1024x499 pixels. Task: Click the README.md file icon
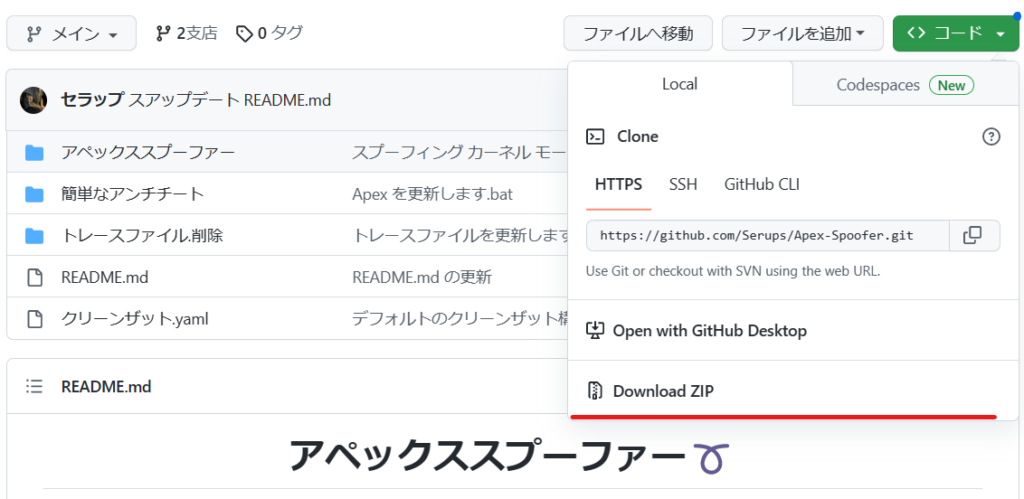point(34,277)
